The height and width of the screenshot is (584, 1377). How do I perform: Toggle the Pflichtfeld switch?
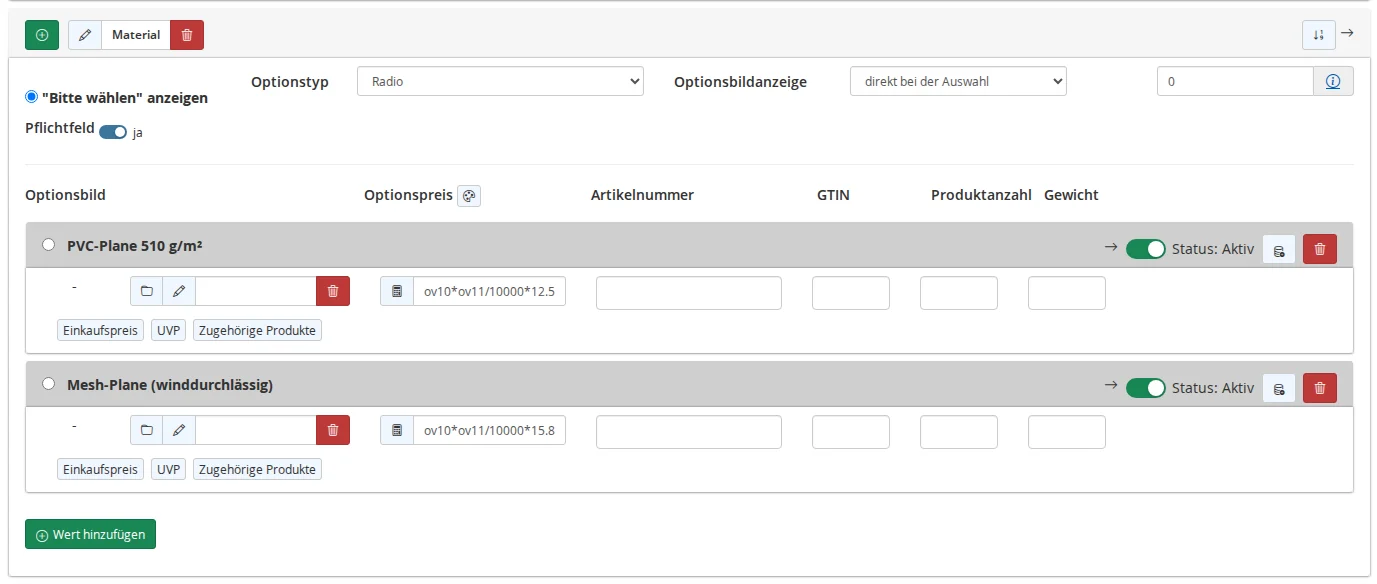pyautogui.click(x=113, y=132)
